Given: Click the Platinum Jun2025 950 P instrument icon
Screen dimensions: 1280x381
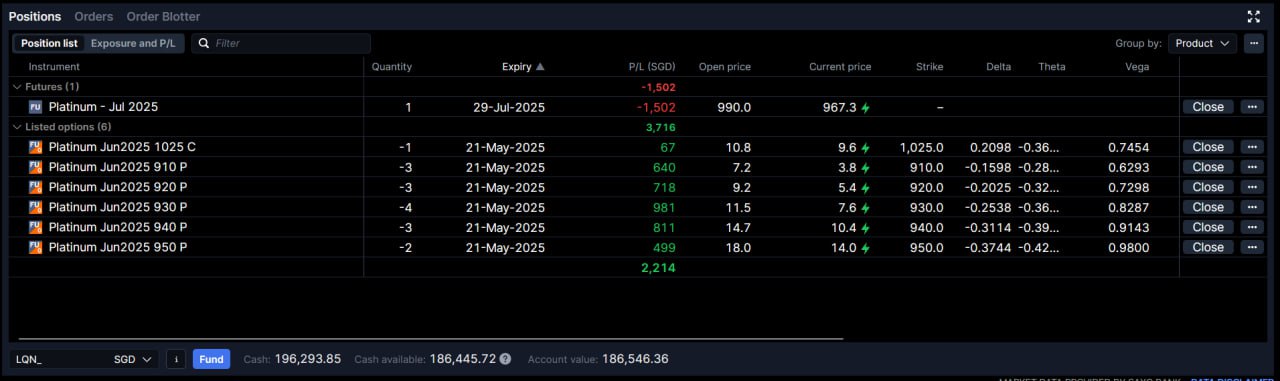Looking at the screenshot, I should point(35,247).
